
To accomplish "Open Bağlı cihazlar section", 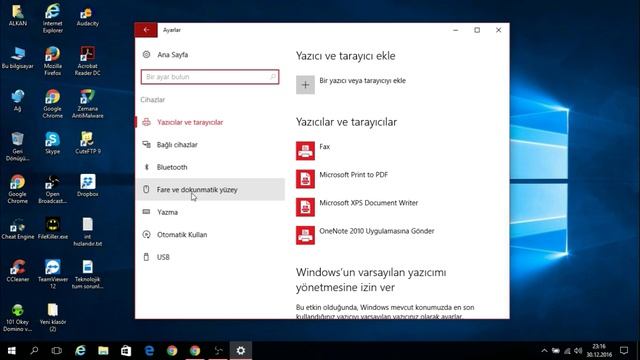I will click(210, 144).
